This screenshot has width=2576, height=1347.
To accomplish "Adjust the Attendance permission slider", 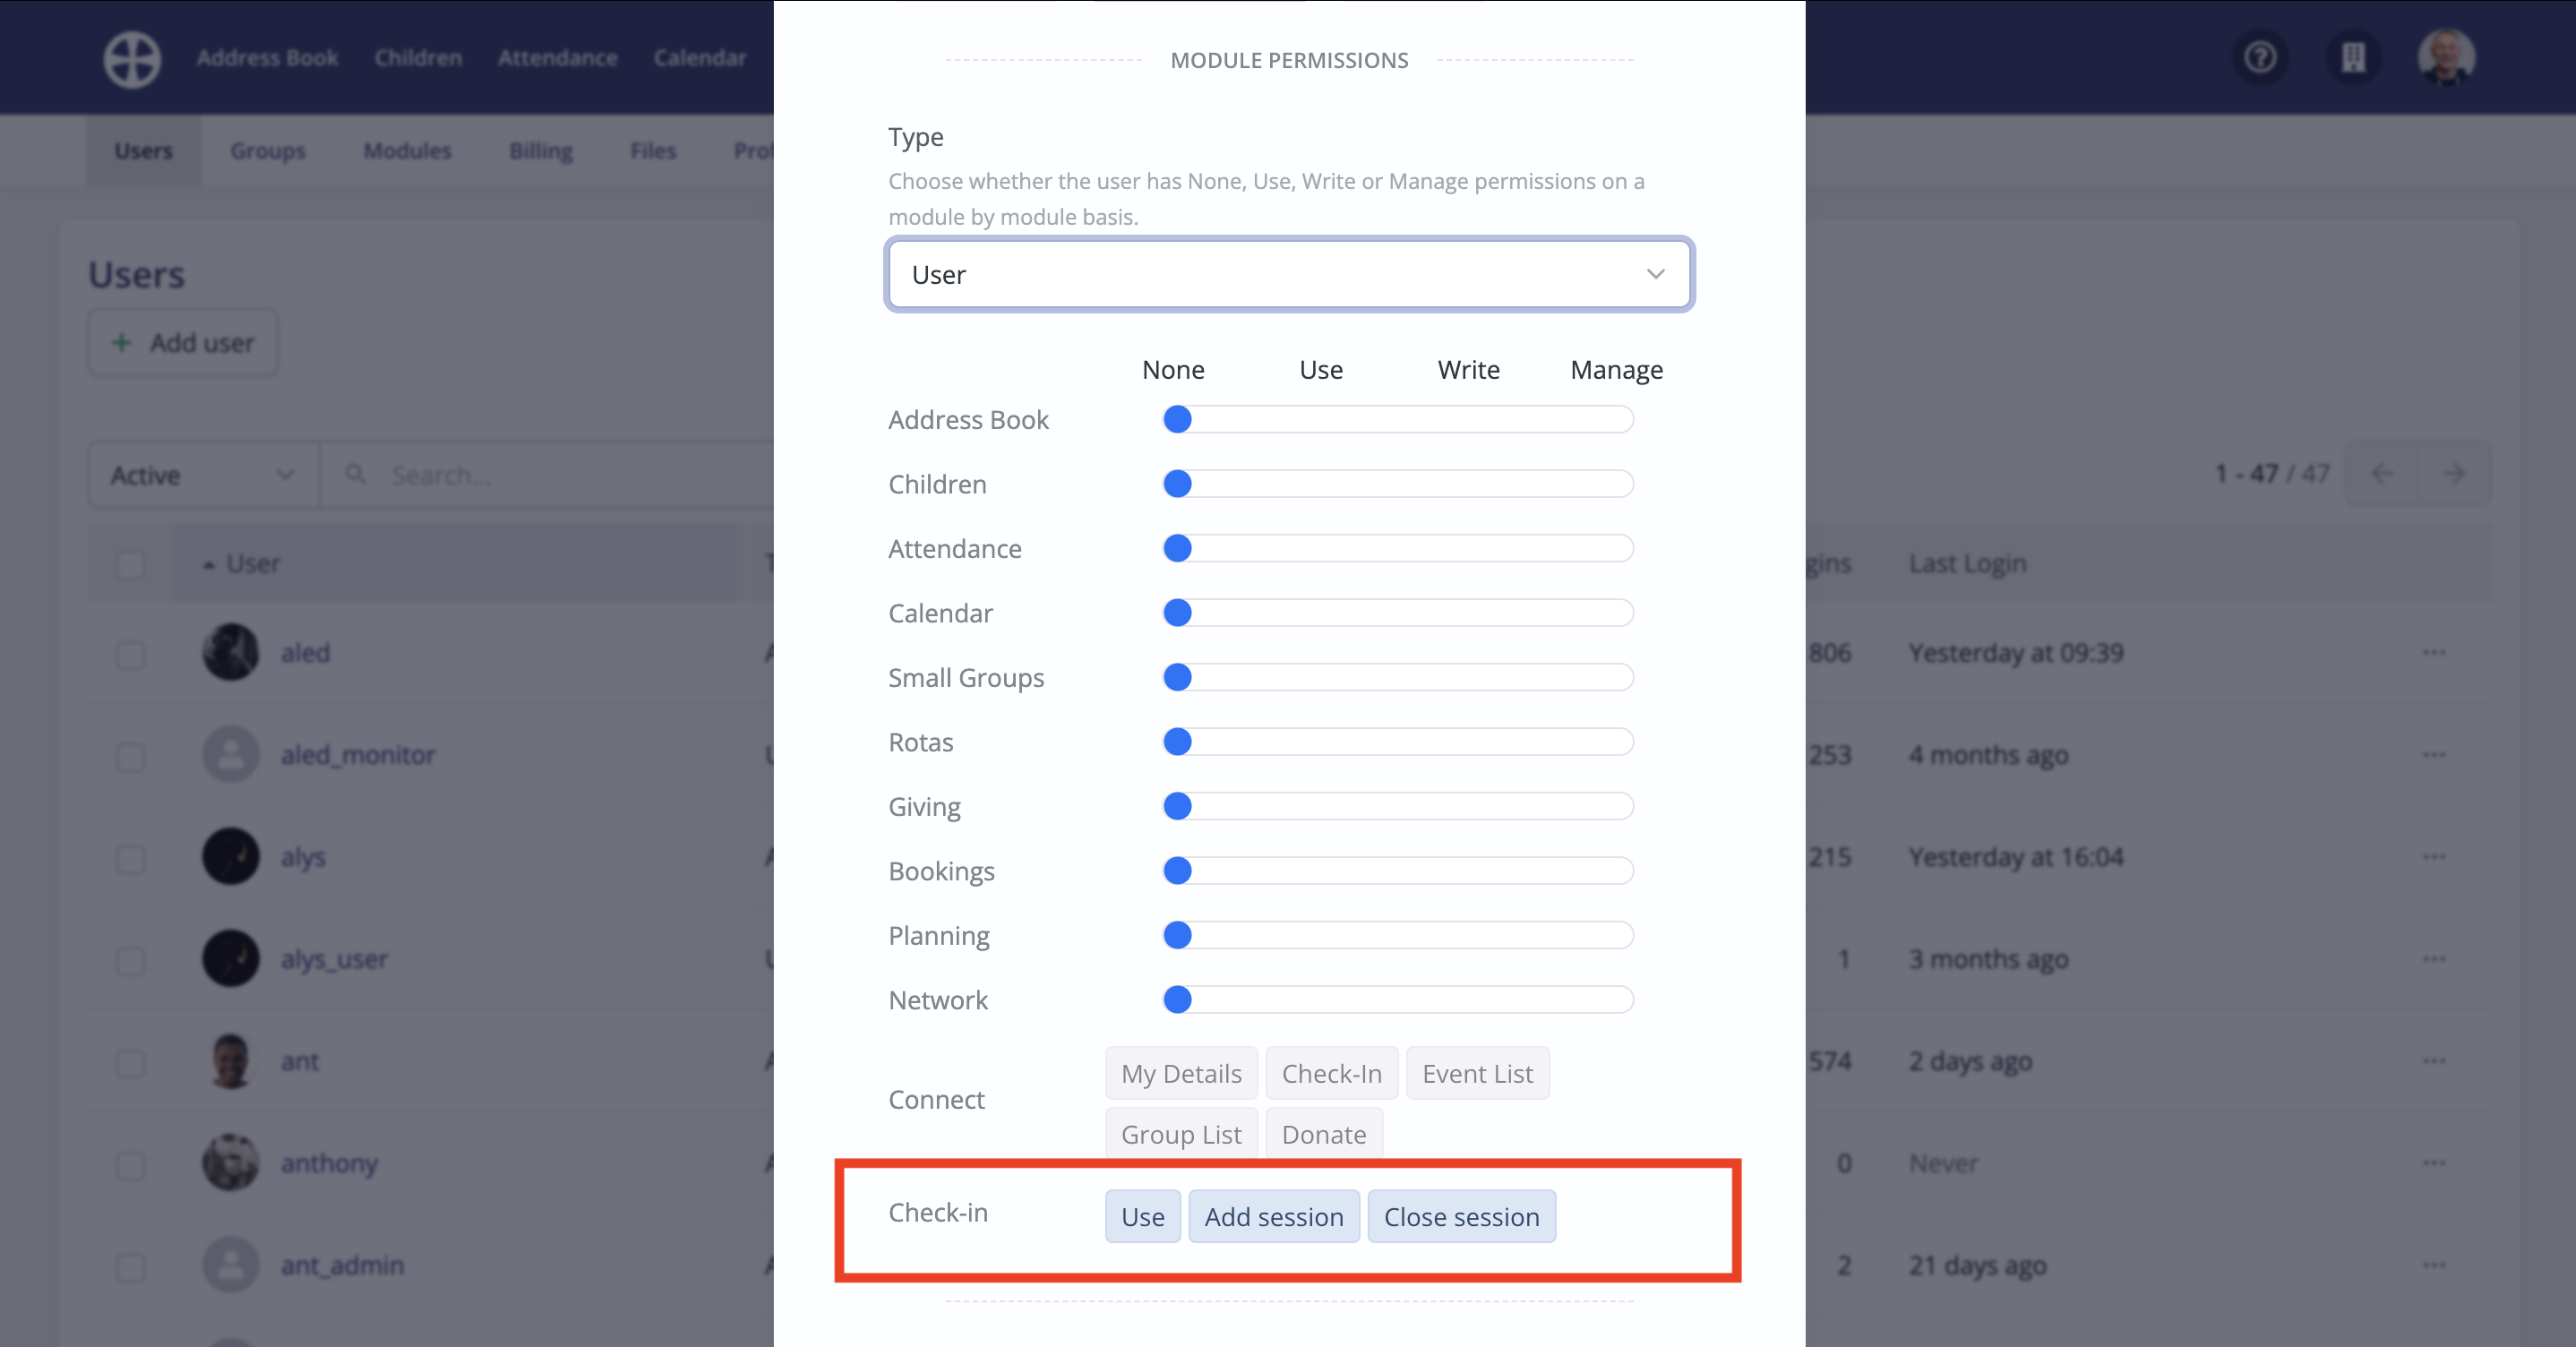I will tap(1398, 548).
